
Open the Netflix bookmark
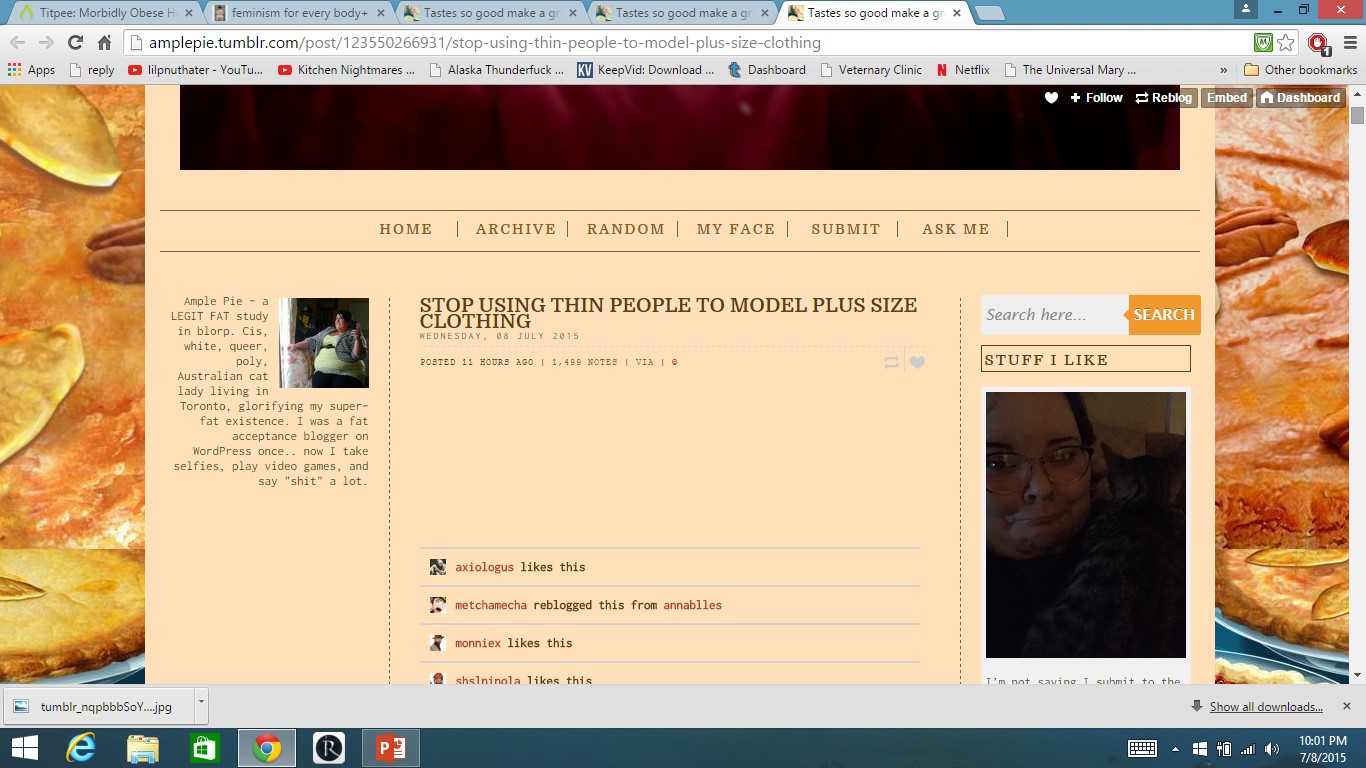point(963,70)
